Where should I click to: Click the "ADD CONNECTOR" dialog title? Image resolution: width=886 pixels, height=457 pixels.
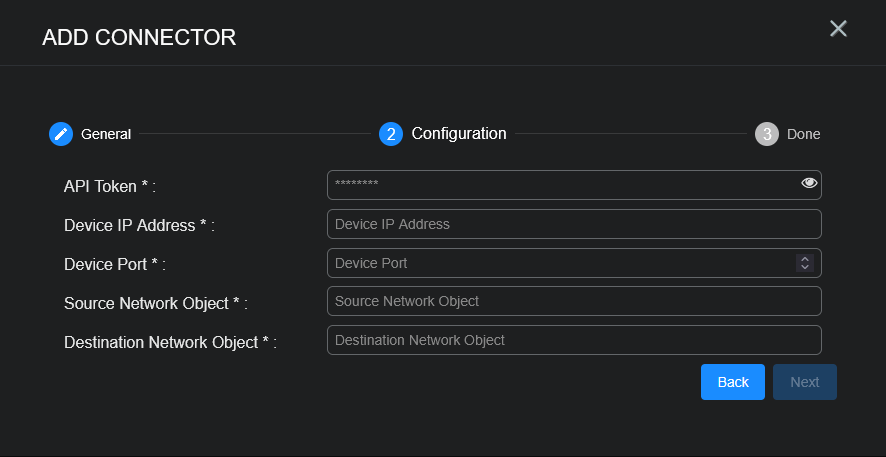click(139, 38)
